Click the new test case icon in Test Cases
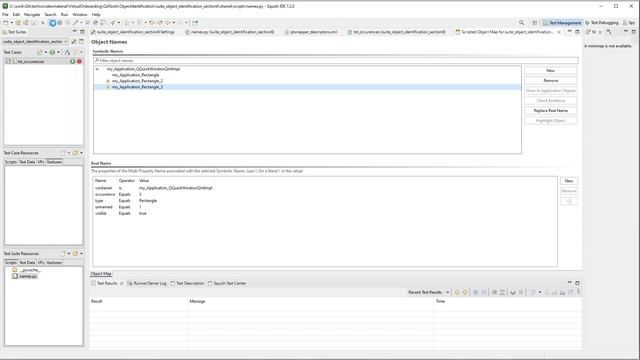The image size is (640, 360). point(40,52)
